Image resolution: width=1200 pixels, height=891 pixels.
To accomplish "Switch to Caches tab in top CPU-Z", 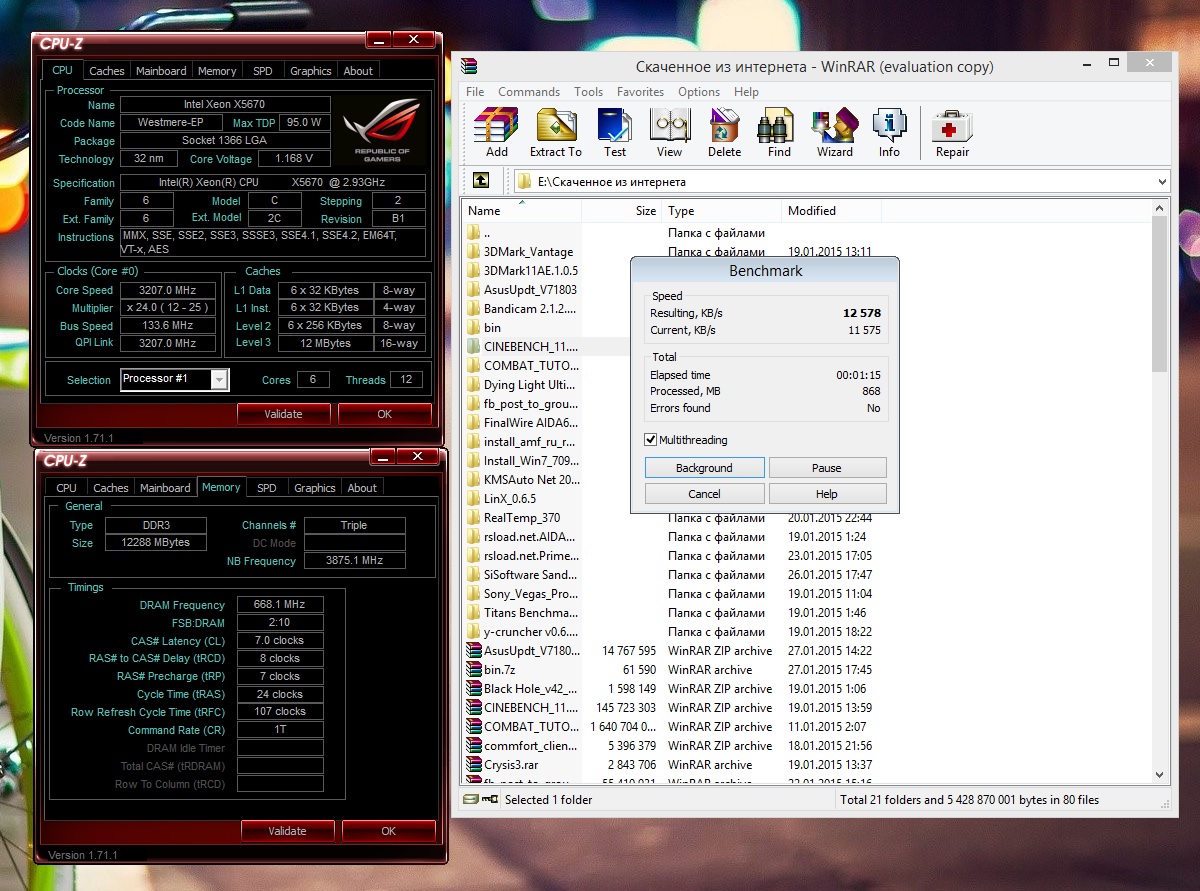I will pyautogui.click(x=107, y=71).
